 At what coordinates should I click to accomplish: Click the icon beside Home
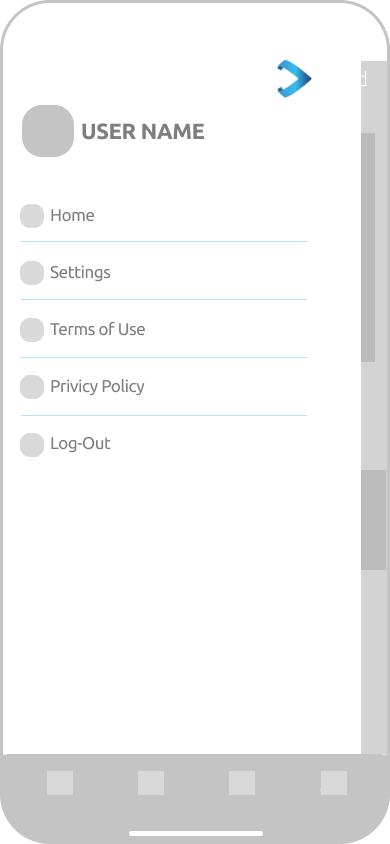click(x=32, y=216)
